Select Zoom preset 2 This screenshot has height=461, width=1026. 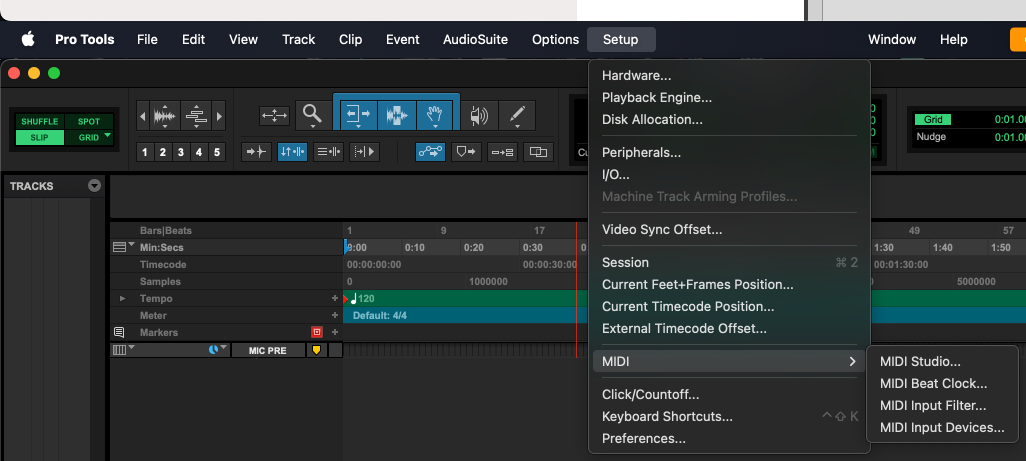(162, 152)
